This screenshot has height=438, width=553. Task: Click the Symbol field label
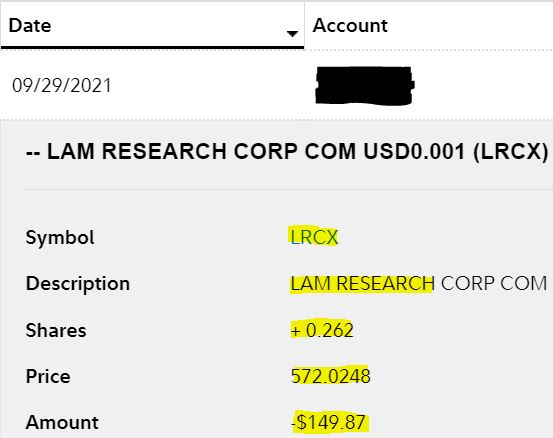(60, 238)
